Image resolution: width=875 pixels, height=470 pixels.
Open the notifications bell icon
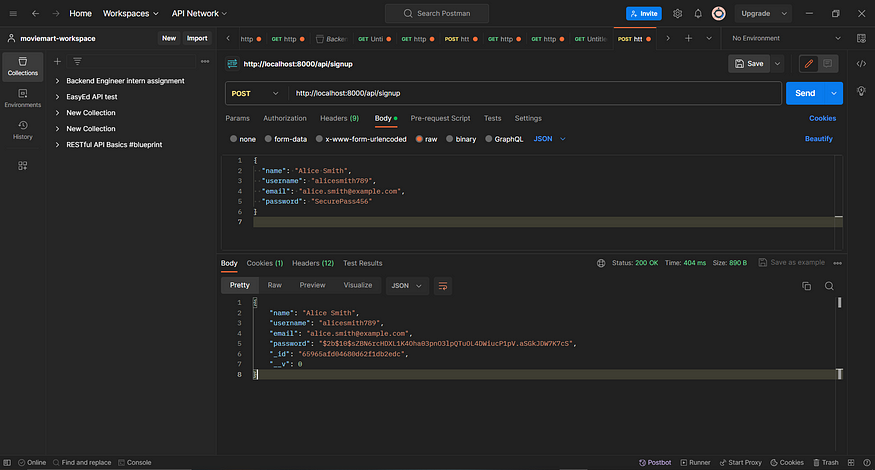point(698,13)
